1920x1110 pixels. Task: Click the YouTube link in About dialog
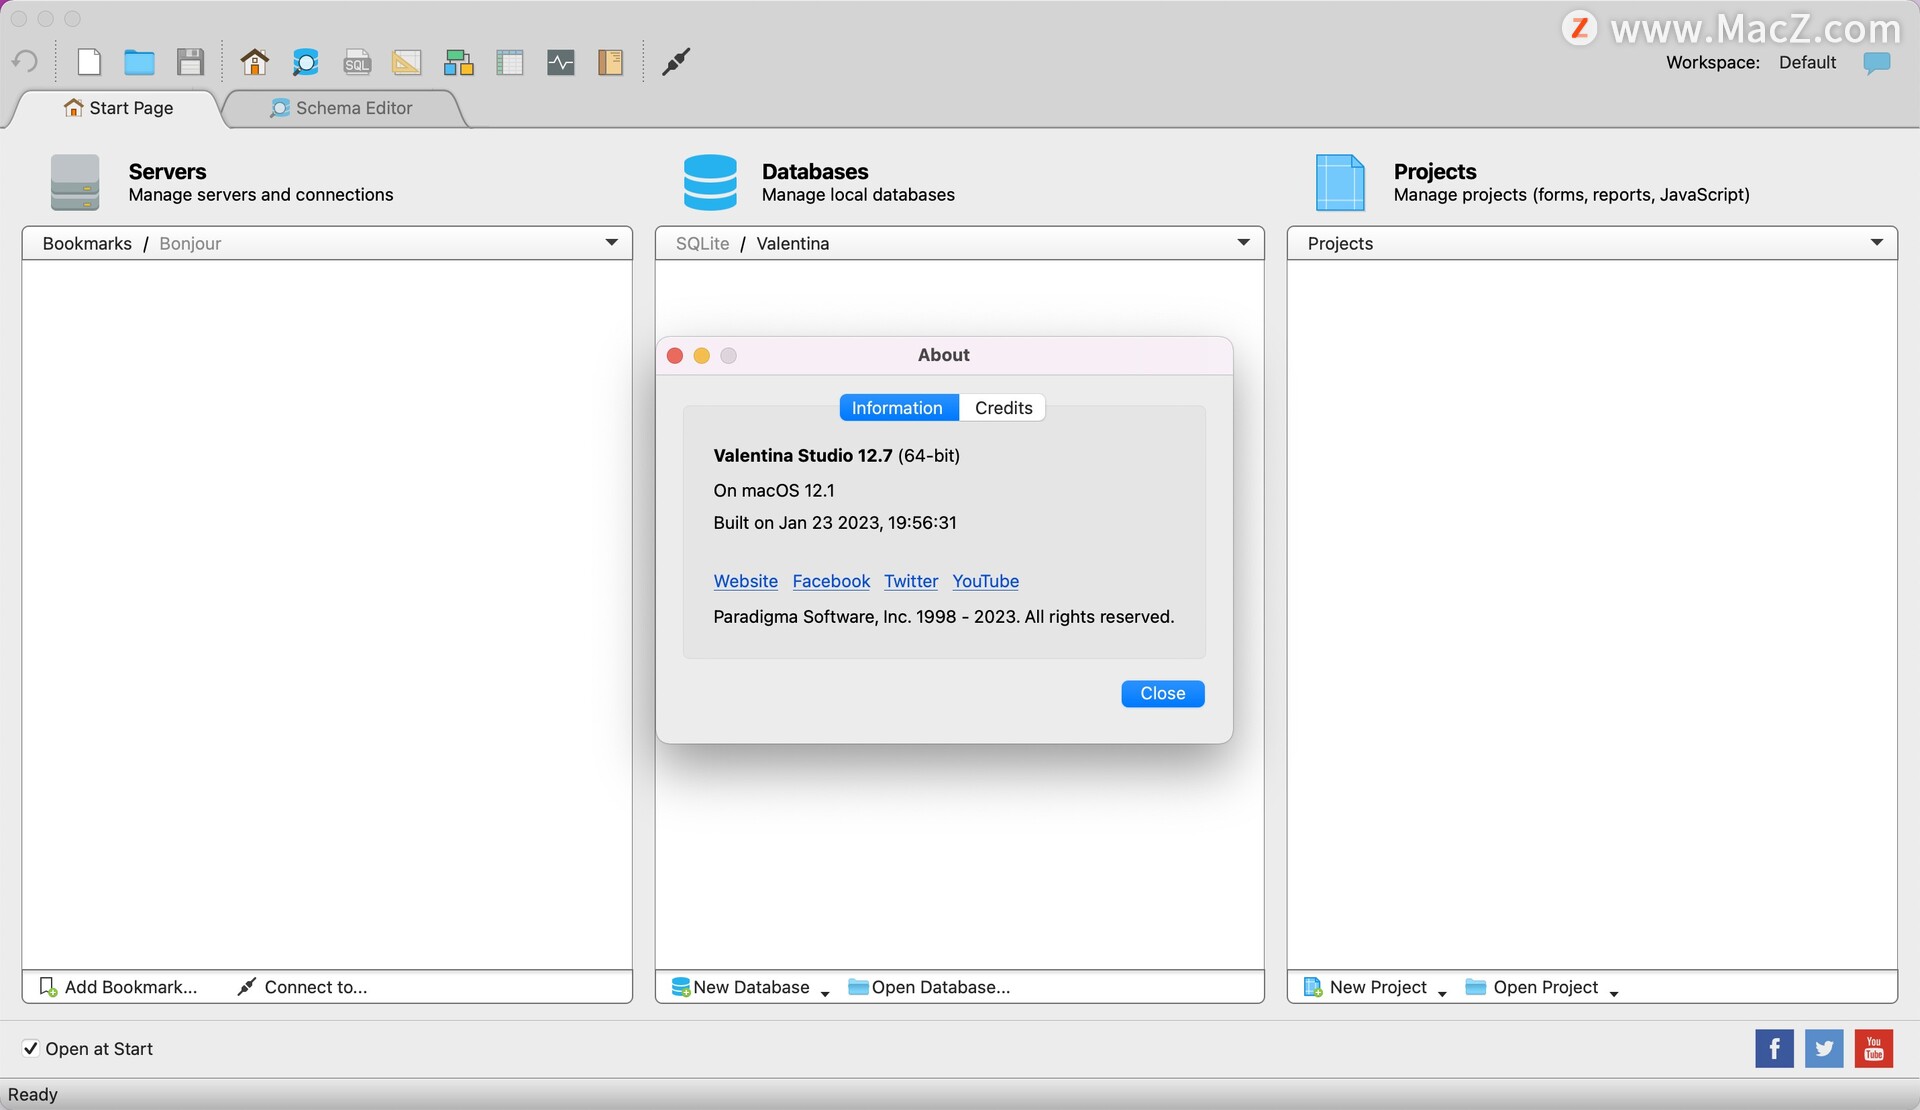point(985,581)
